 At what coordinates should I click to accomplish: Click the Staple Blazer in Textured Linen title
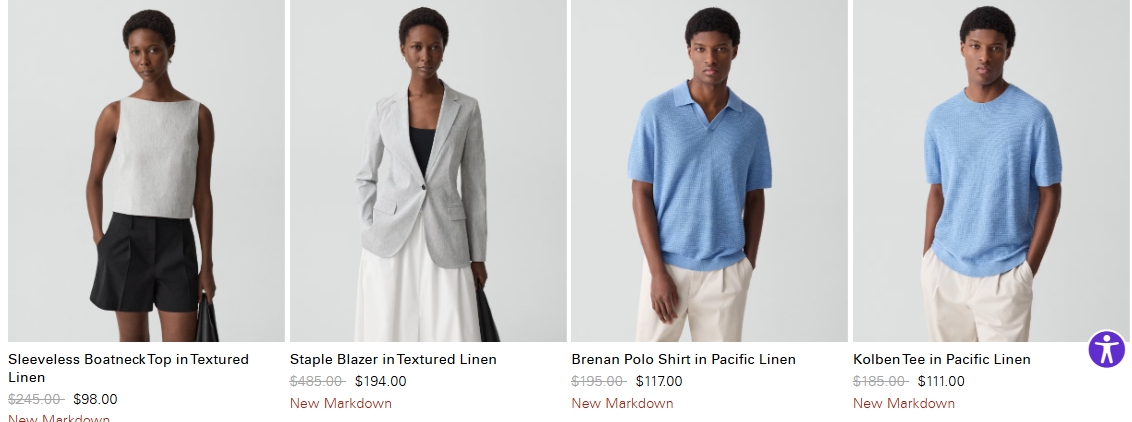[393, 359]
